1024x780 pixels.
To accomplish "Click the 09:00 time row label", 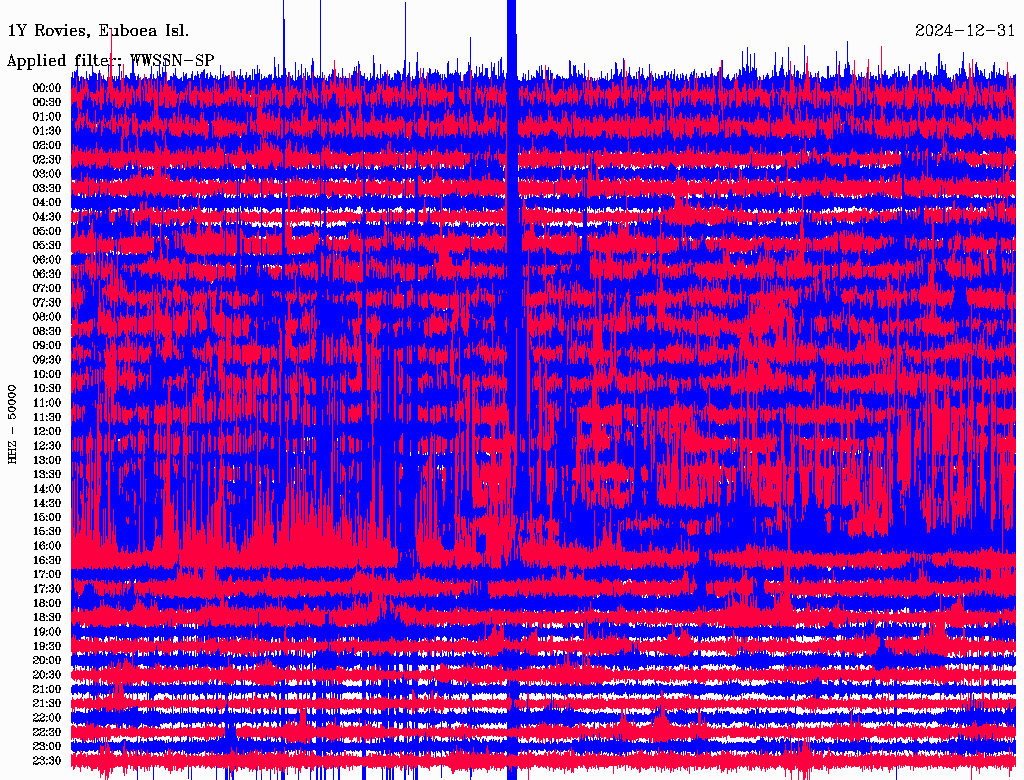I will coord(47,346).
